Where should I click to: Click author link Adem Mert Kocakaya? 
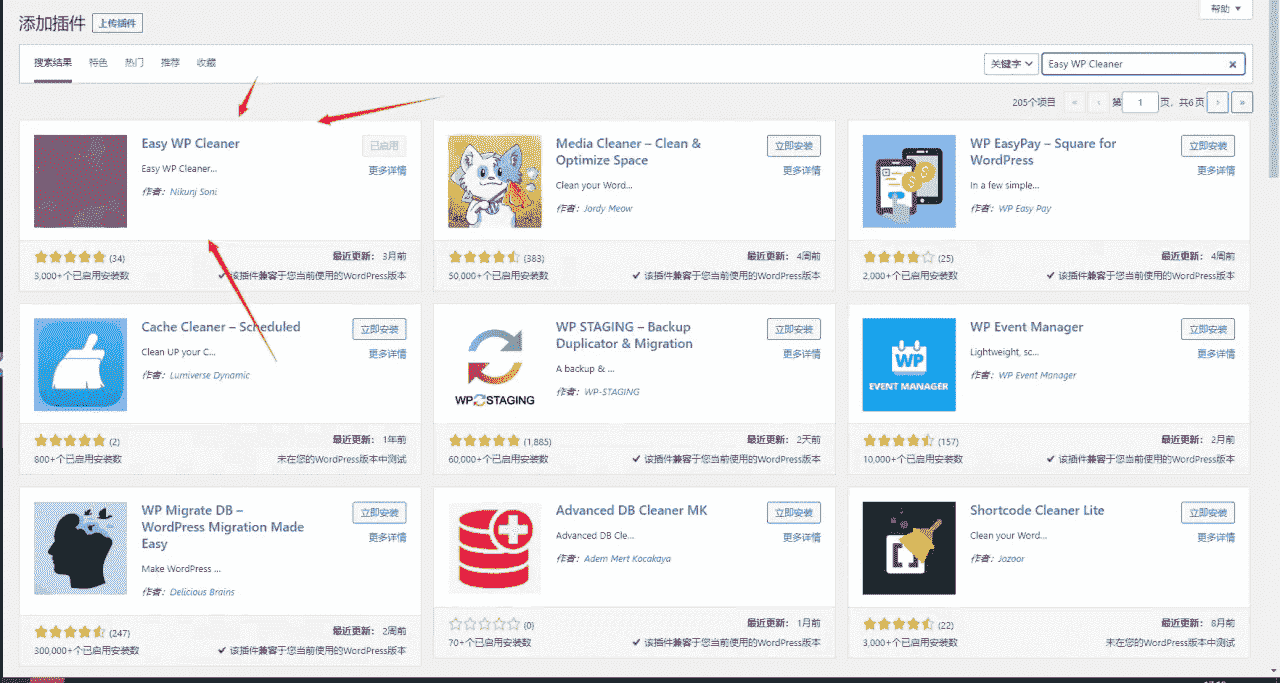(628, 559)
